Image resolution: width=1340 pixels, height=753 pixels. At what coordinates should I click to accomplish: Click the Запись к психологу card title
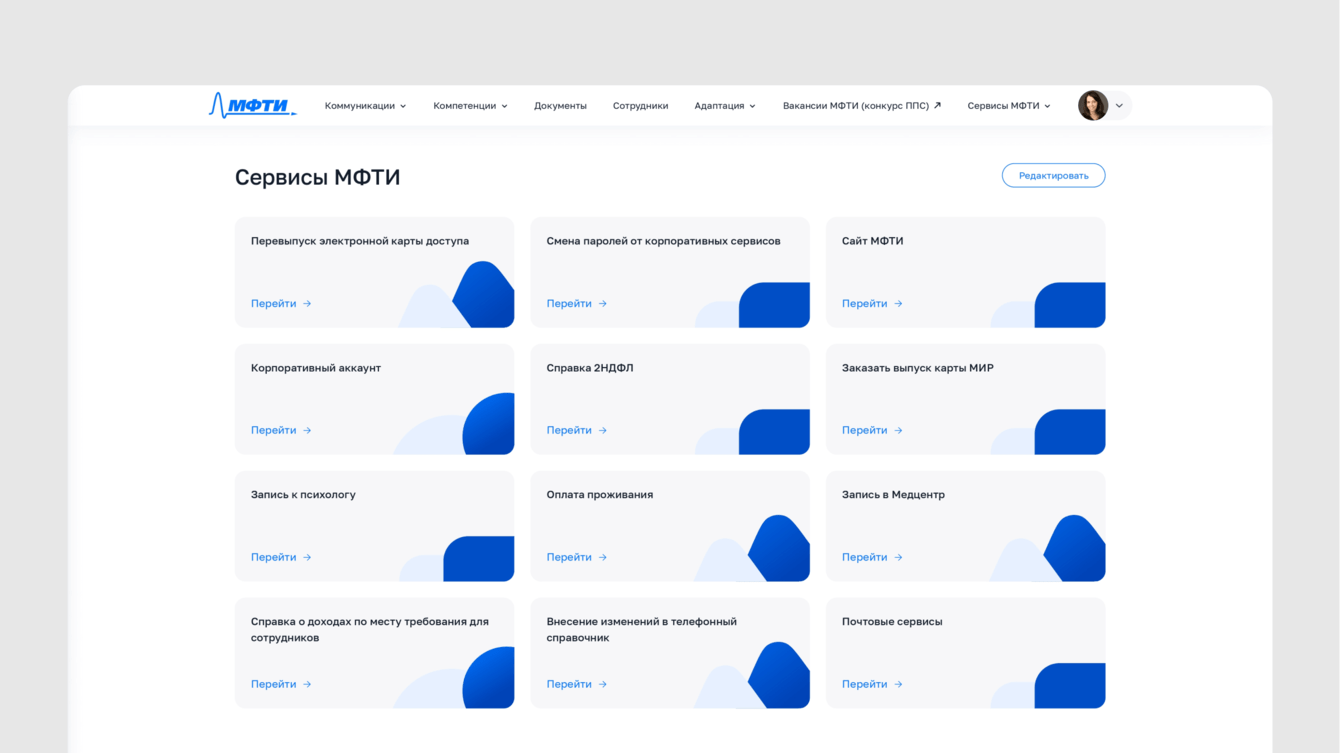[x=303, y=495]
